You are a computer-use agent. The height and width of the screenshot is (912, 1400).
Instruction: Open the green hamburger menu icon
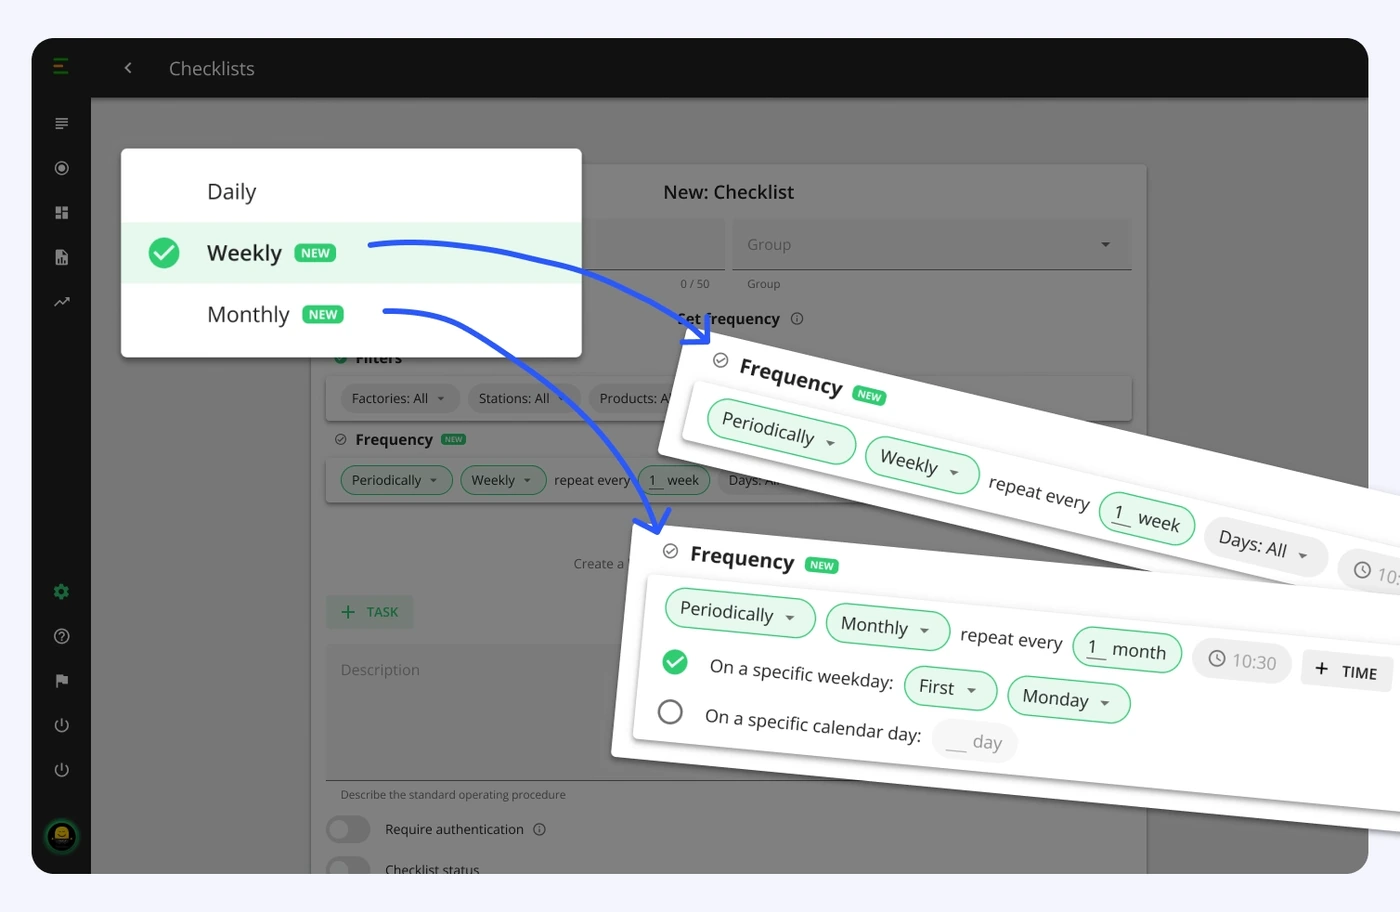[x=61, y=67]
